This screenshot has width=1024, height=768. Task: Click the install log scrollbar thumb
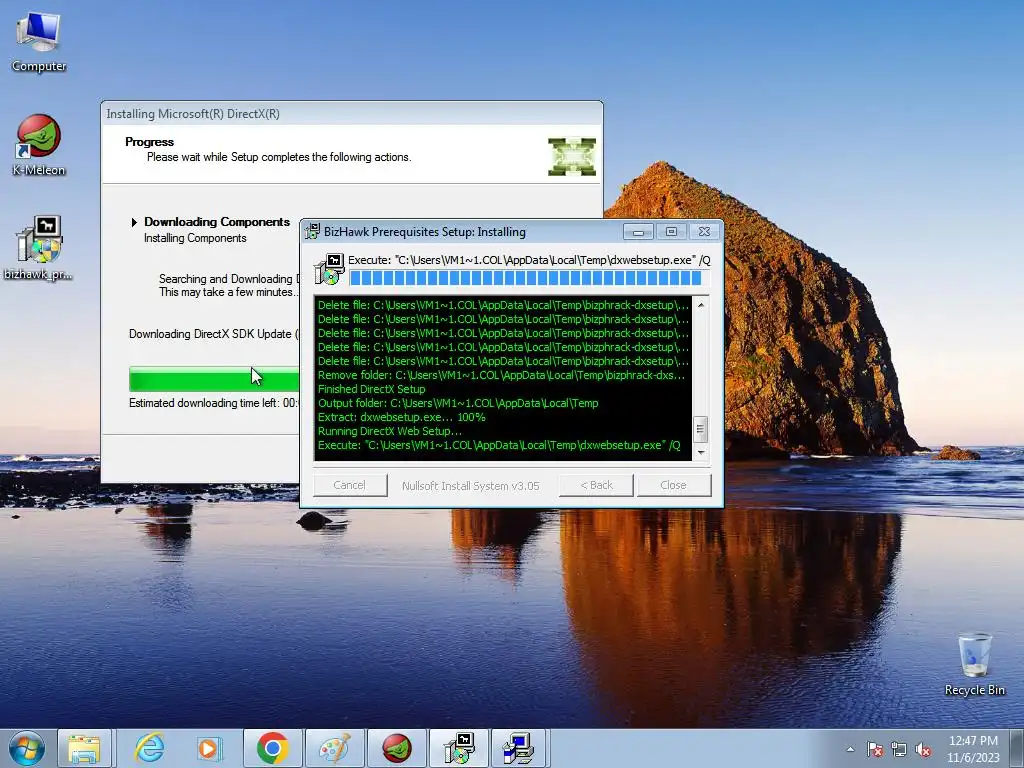coord(701,429)
